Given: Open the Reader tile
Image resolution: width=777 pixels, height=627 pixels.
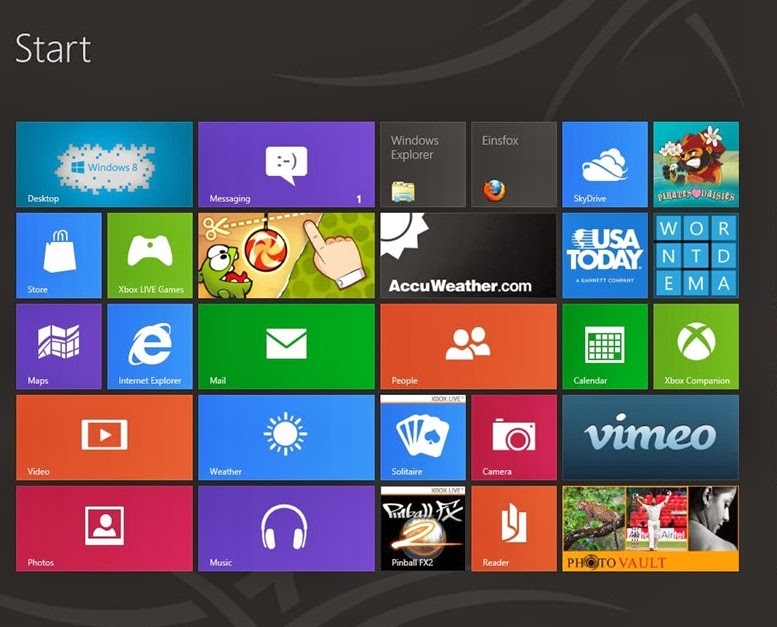Looking at the screenshot, I should [514, 528].
